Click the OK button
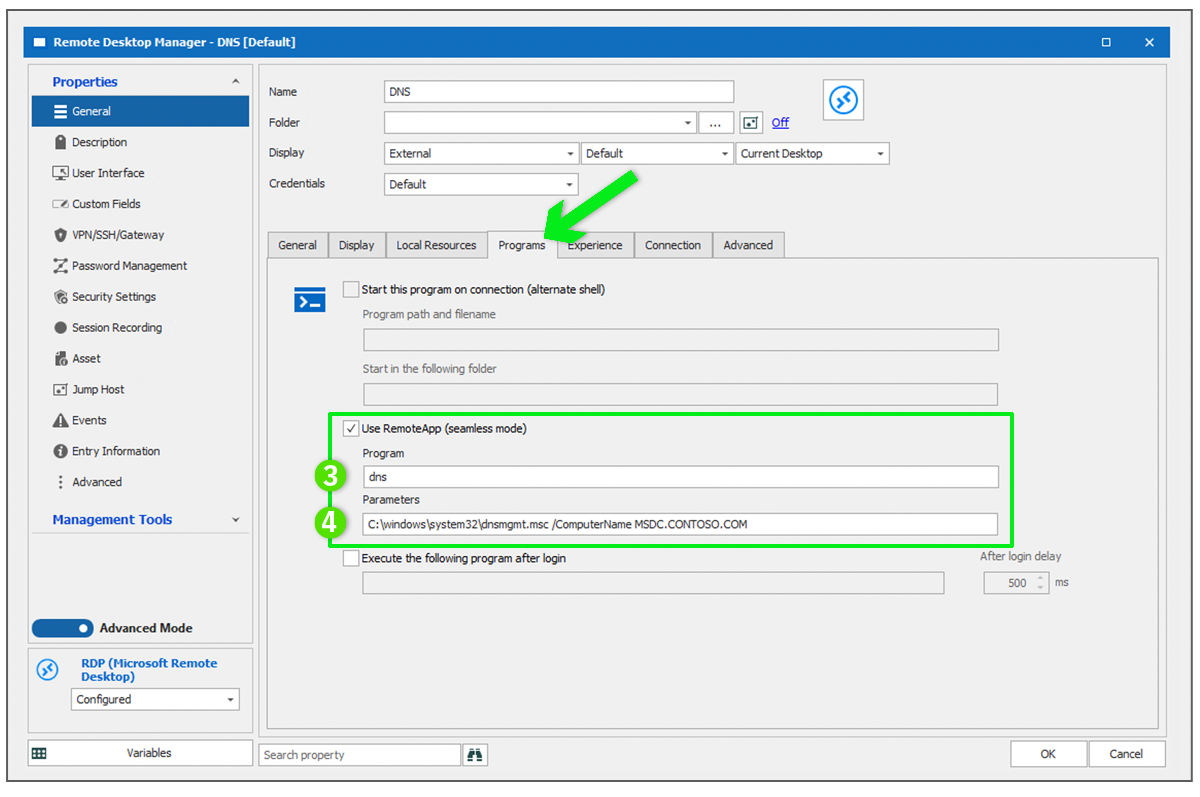This screenshot has height=797, width=1200. [x=1047, y=754]
